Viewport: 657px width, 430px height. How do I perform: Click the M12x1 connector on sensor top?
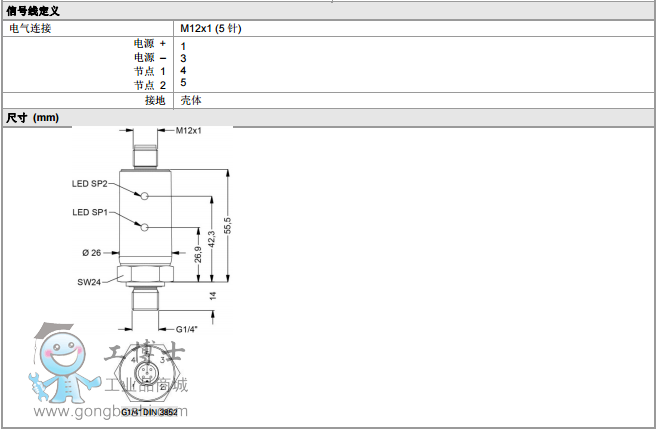coord(145,155)
